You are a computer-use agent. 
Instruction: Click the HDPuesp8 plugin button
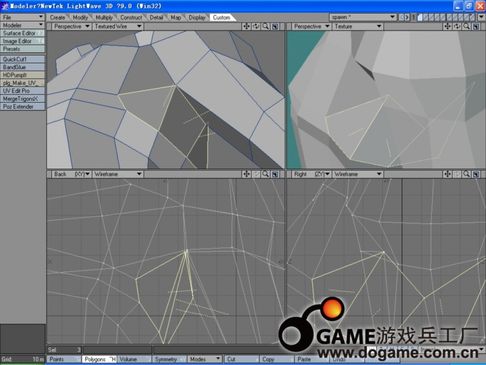click(x=23, y=75)
